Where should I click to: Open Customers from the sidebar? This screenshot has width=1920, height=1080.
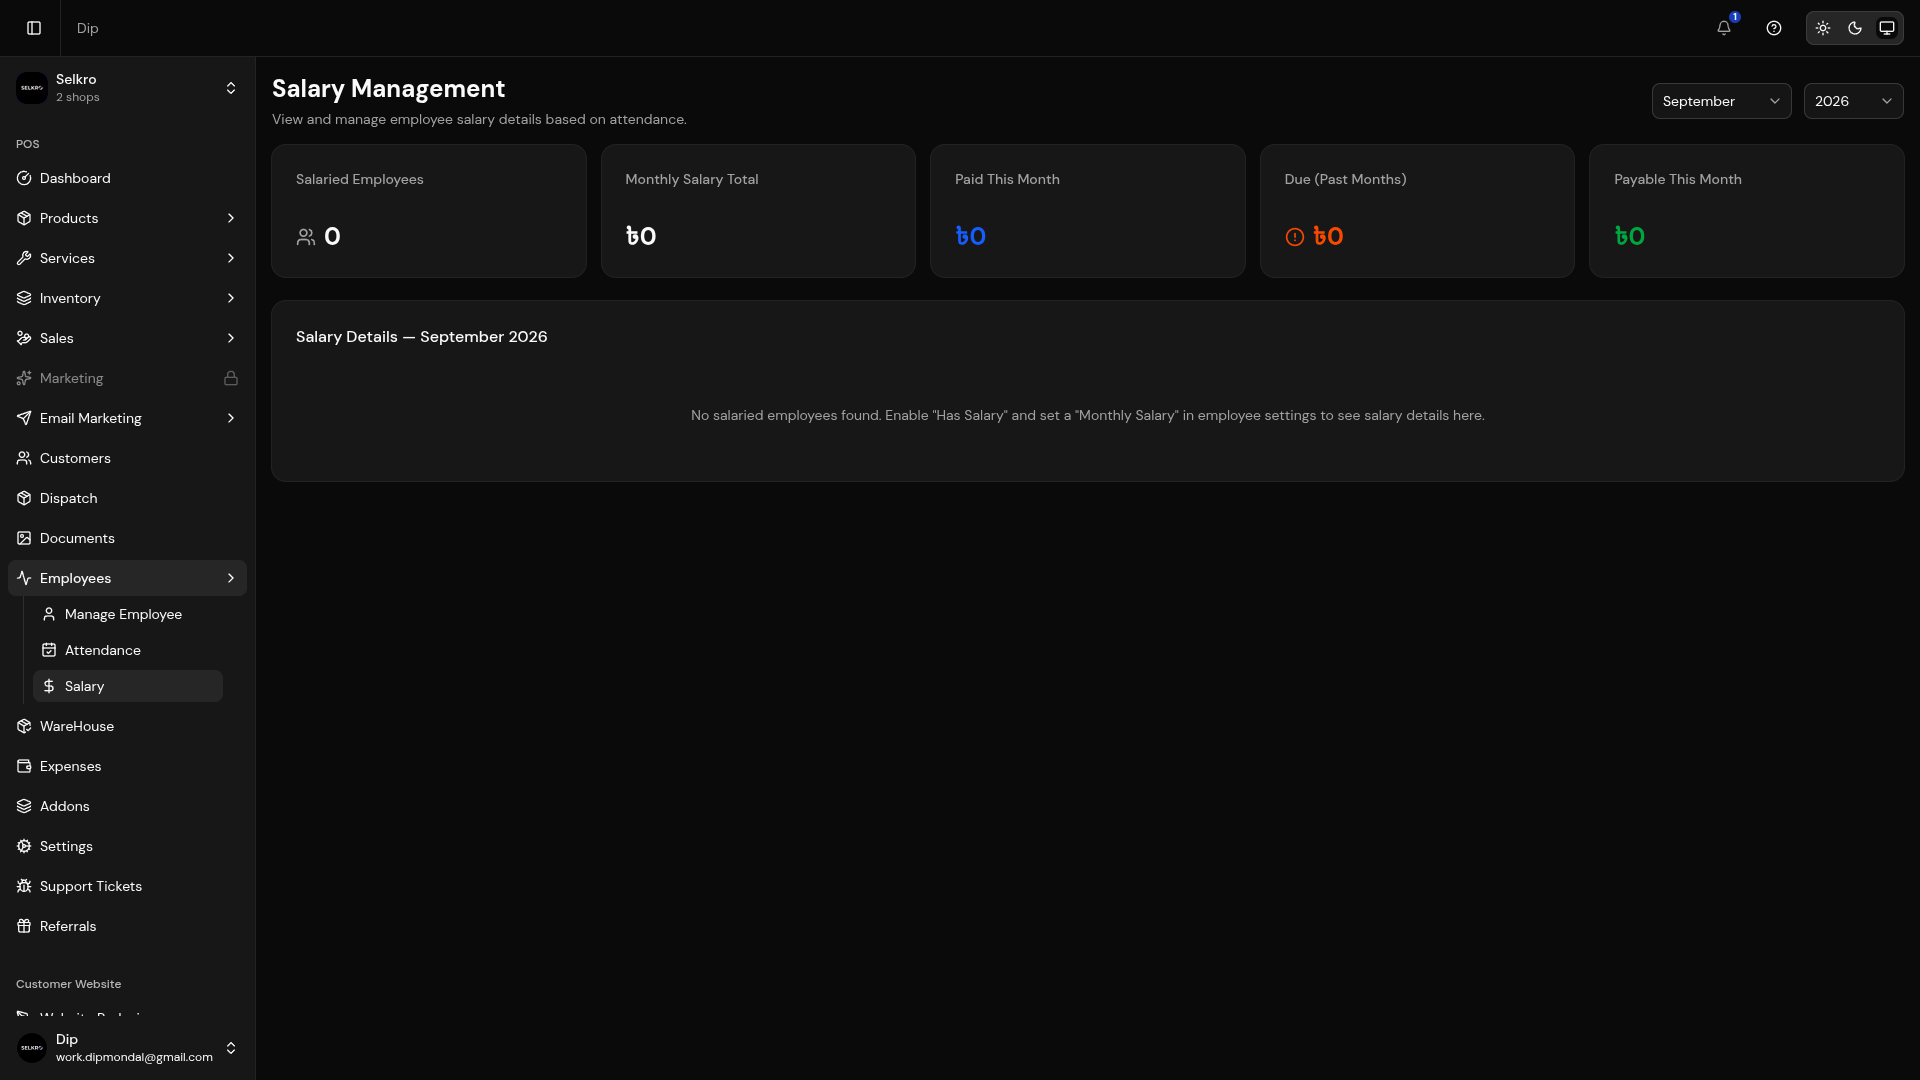[127, 458]
